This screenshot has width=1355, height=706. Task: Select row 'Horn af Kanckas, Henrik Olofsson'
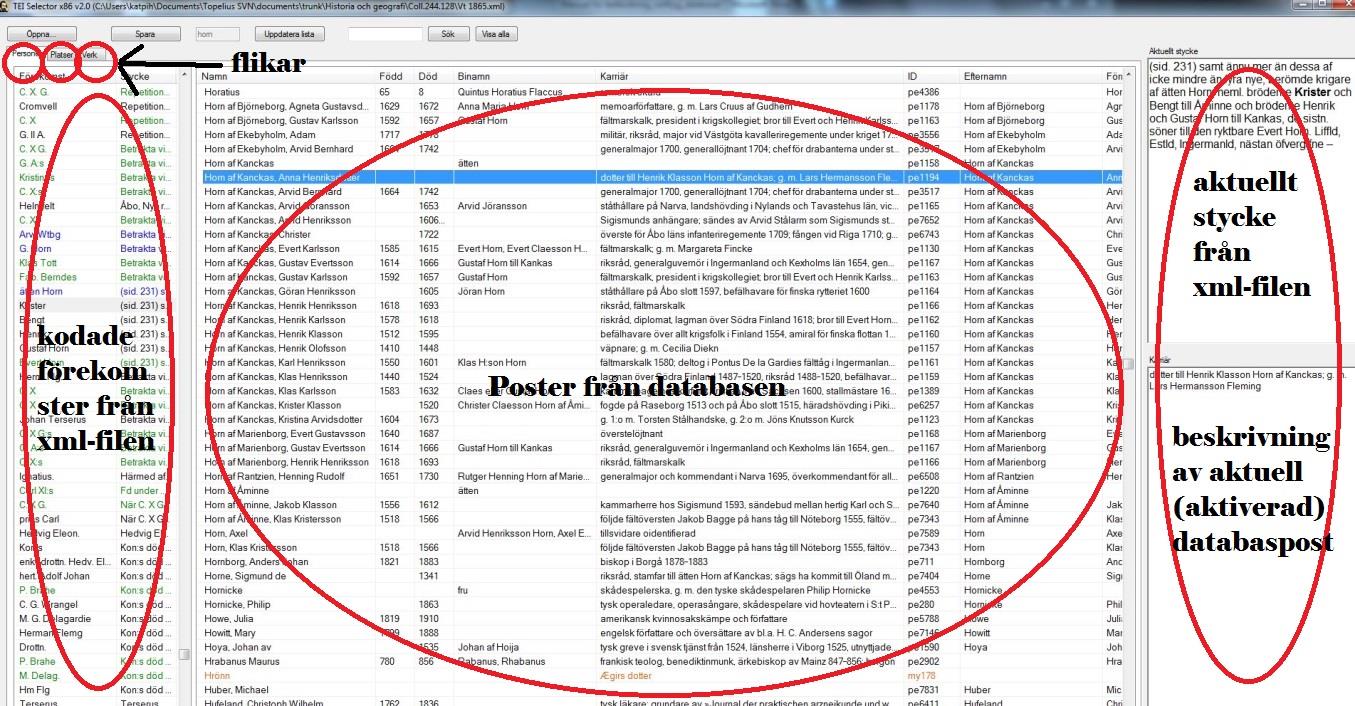[660, 348]
